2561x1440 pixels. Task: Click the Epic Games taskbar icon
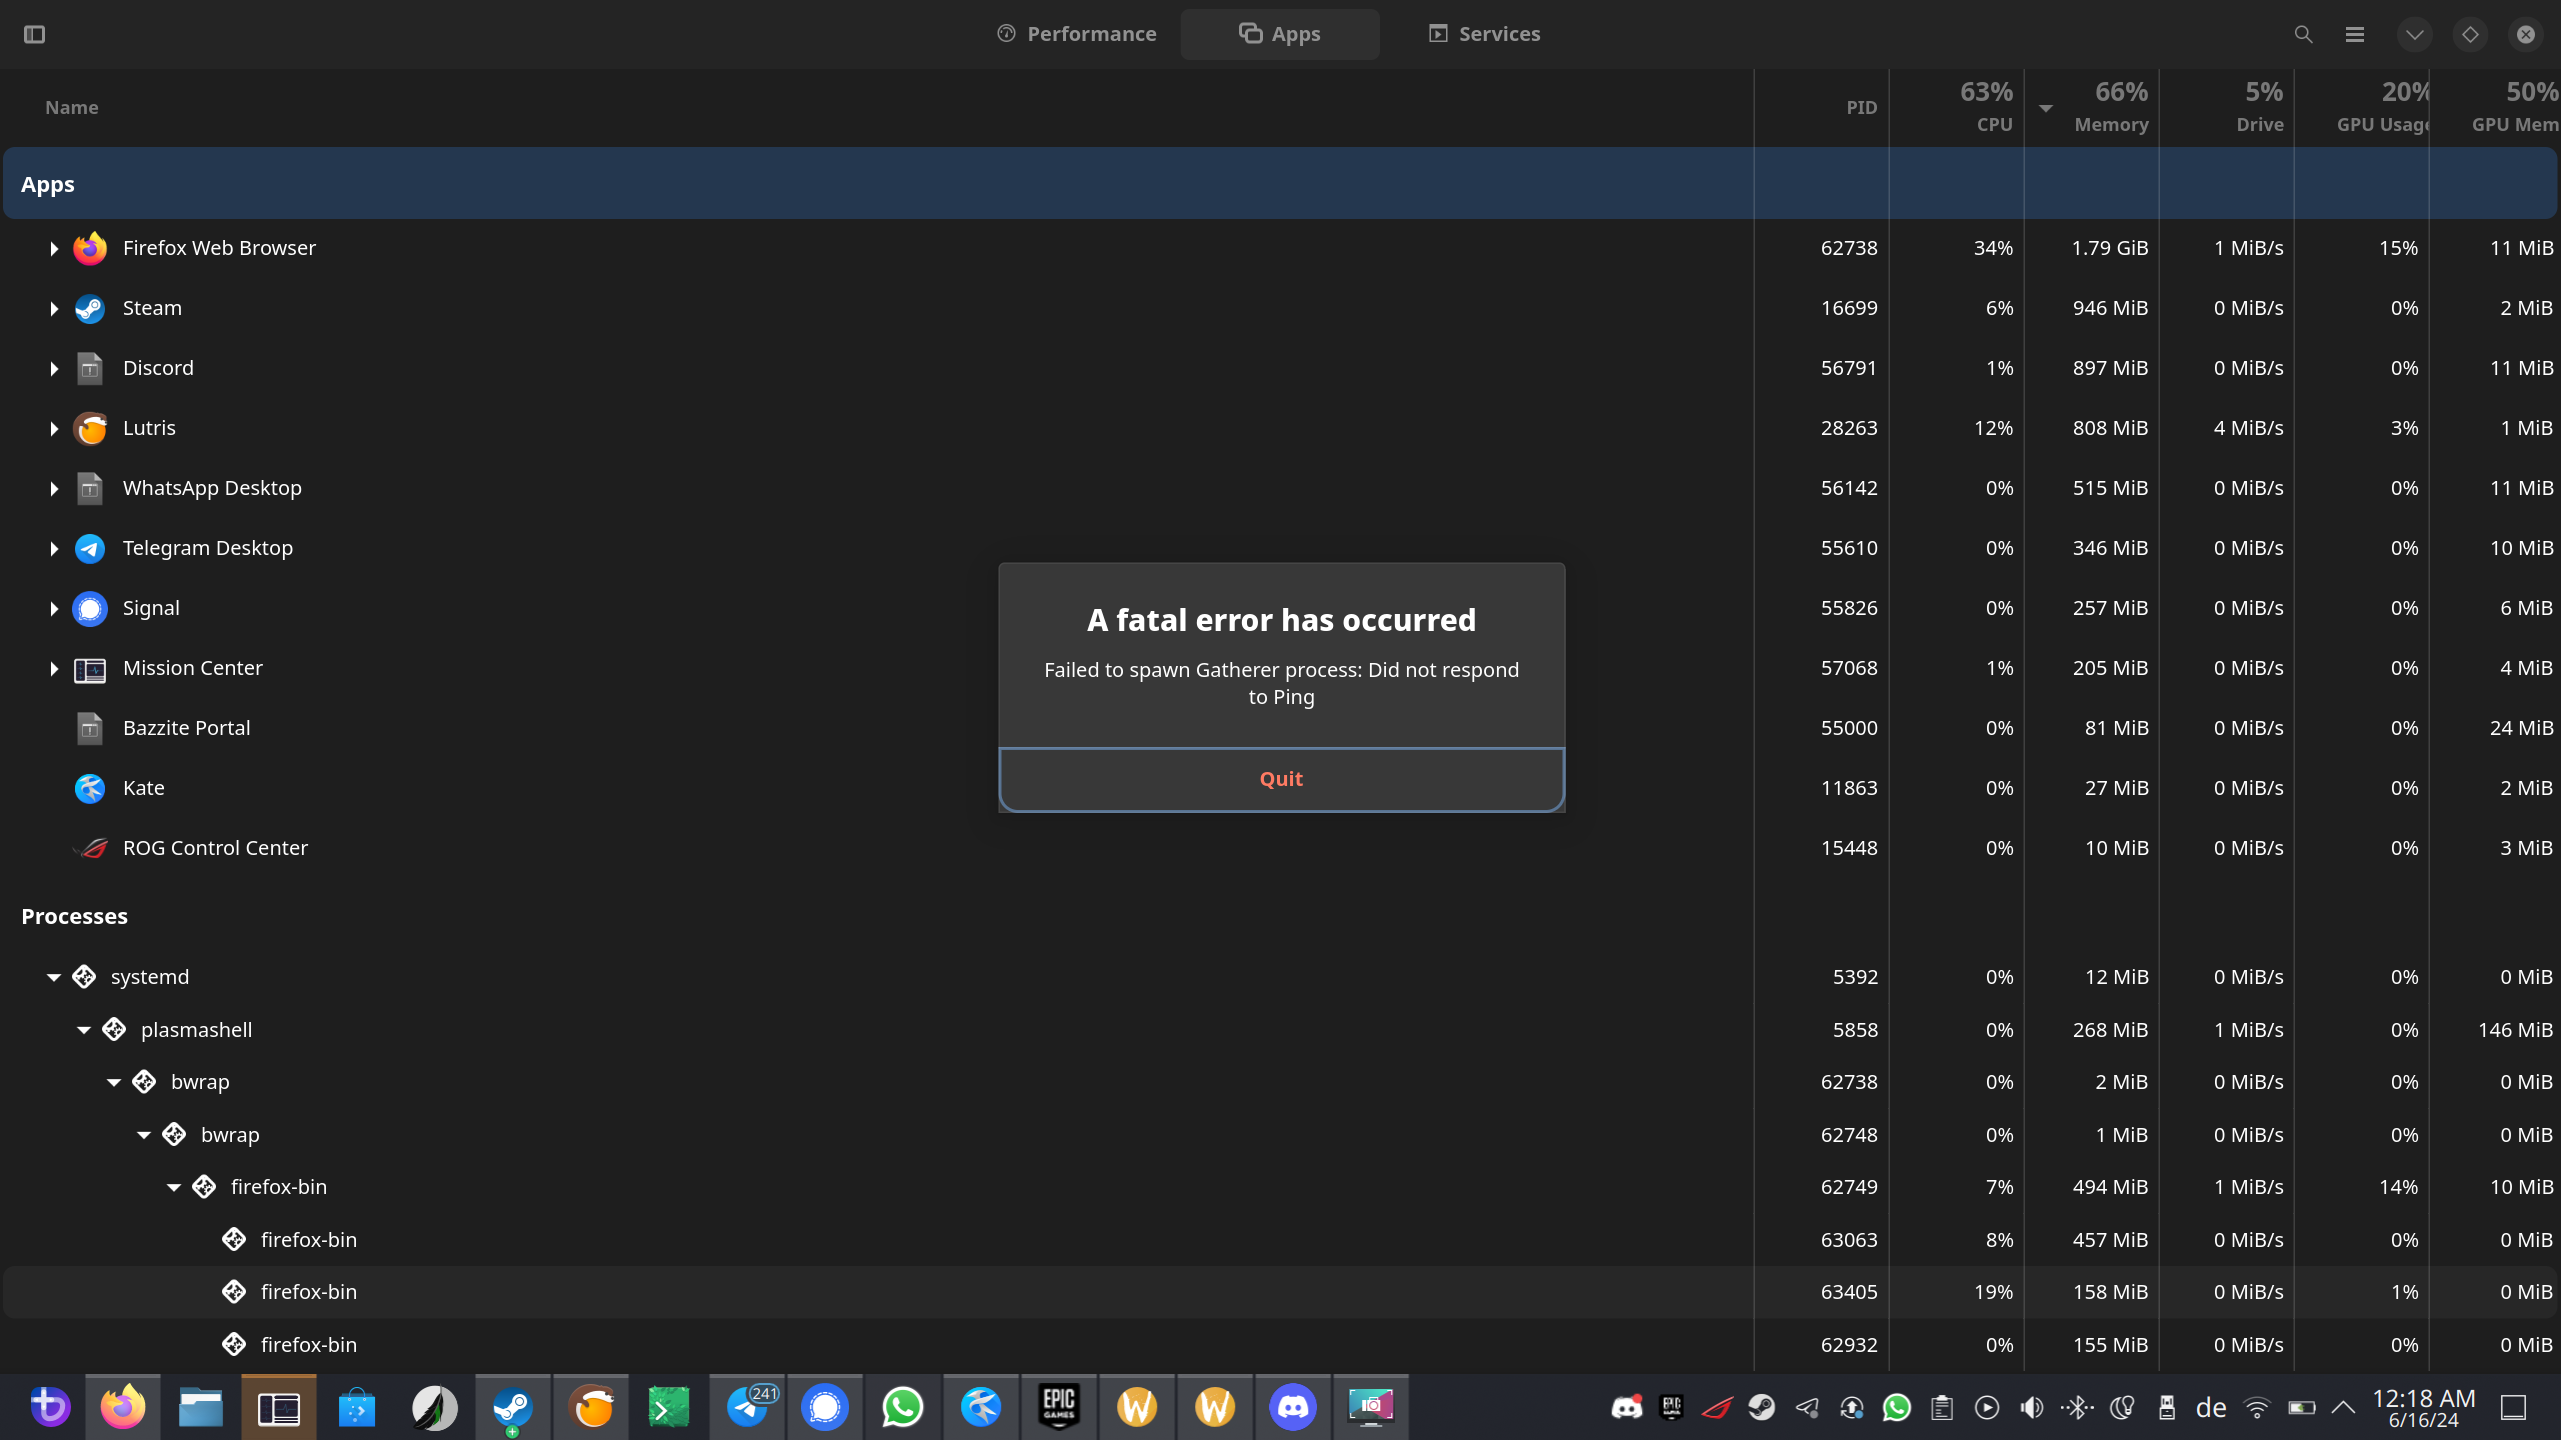(x=1059, y=1407)
